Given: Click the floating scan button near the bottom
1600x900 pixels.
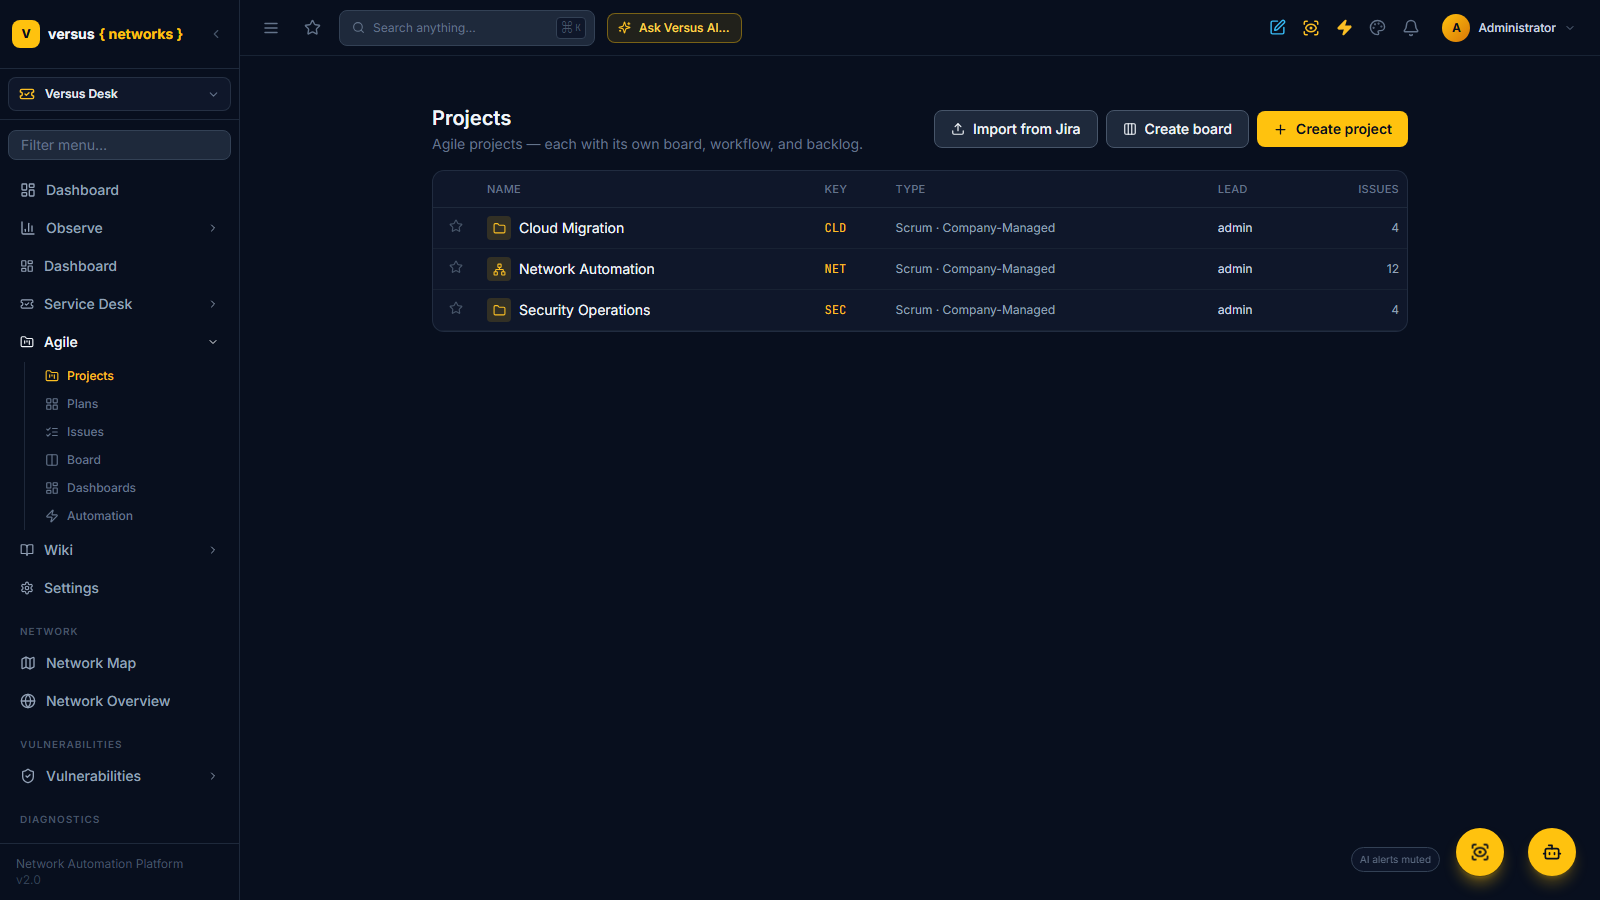Looking at the screenshot, I should [1480, 852].
